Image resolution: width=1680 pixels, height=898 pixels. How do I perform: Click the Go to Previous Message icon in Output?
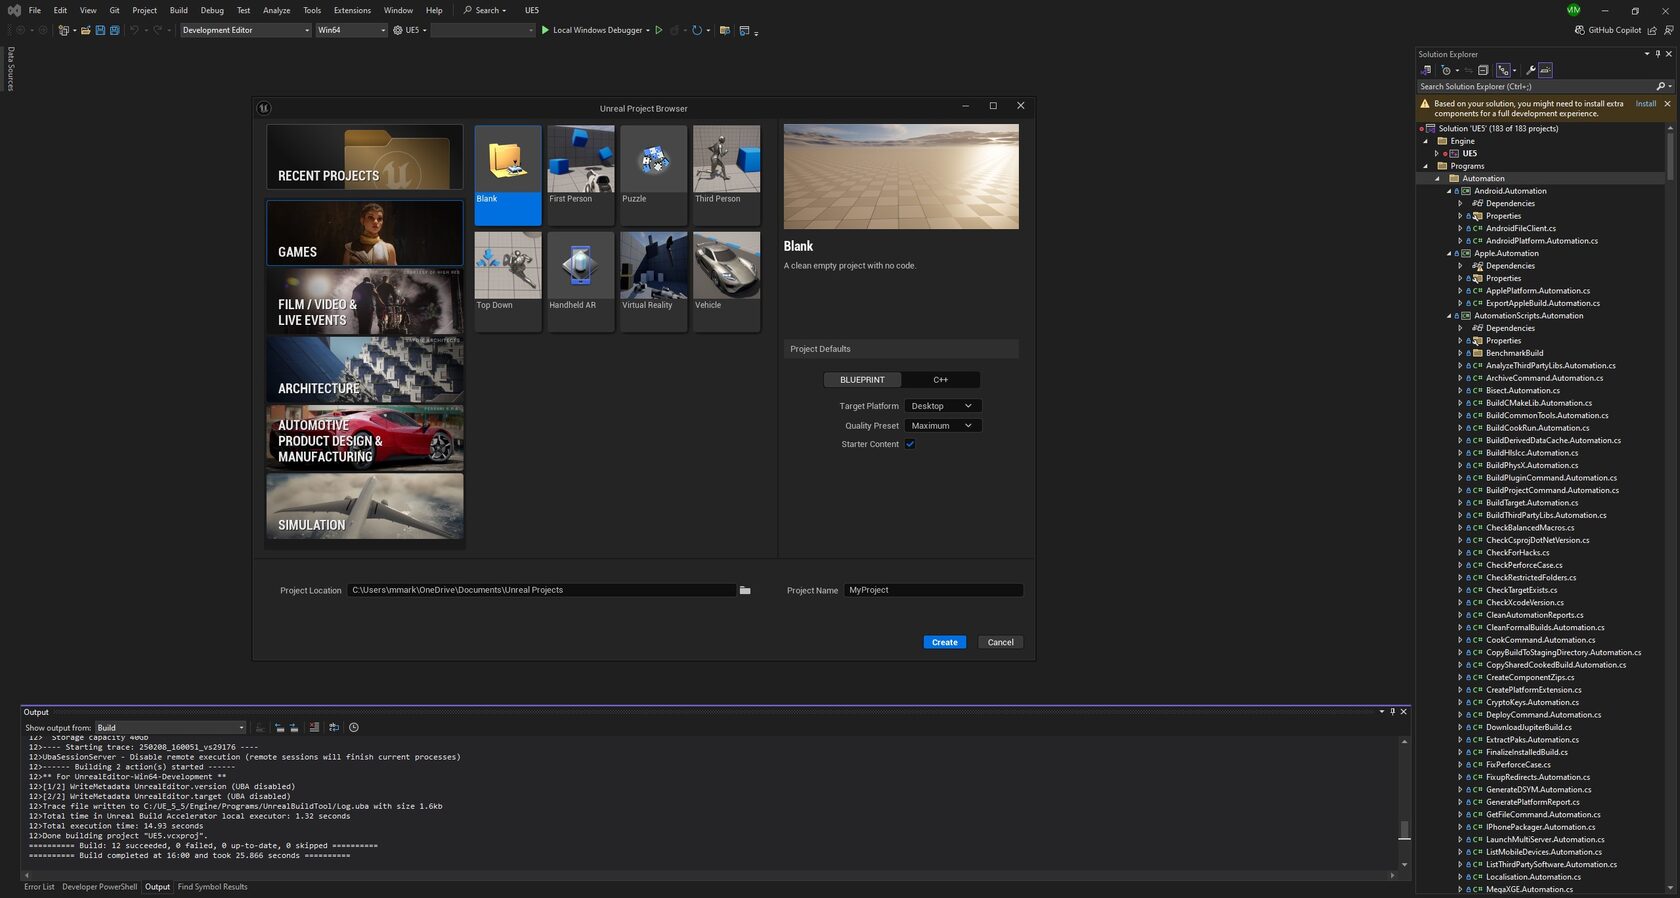point(279,727)
